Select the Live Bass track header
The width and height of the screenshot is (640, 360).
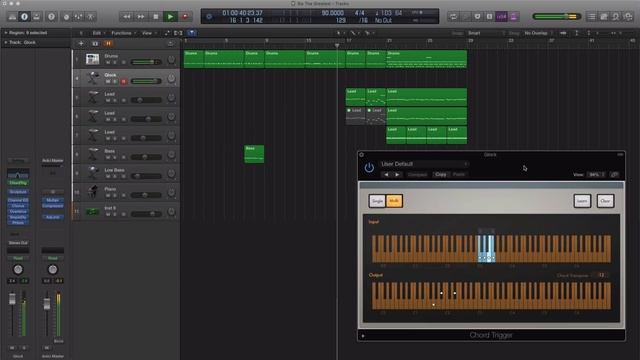tap(126, 173)
